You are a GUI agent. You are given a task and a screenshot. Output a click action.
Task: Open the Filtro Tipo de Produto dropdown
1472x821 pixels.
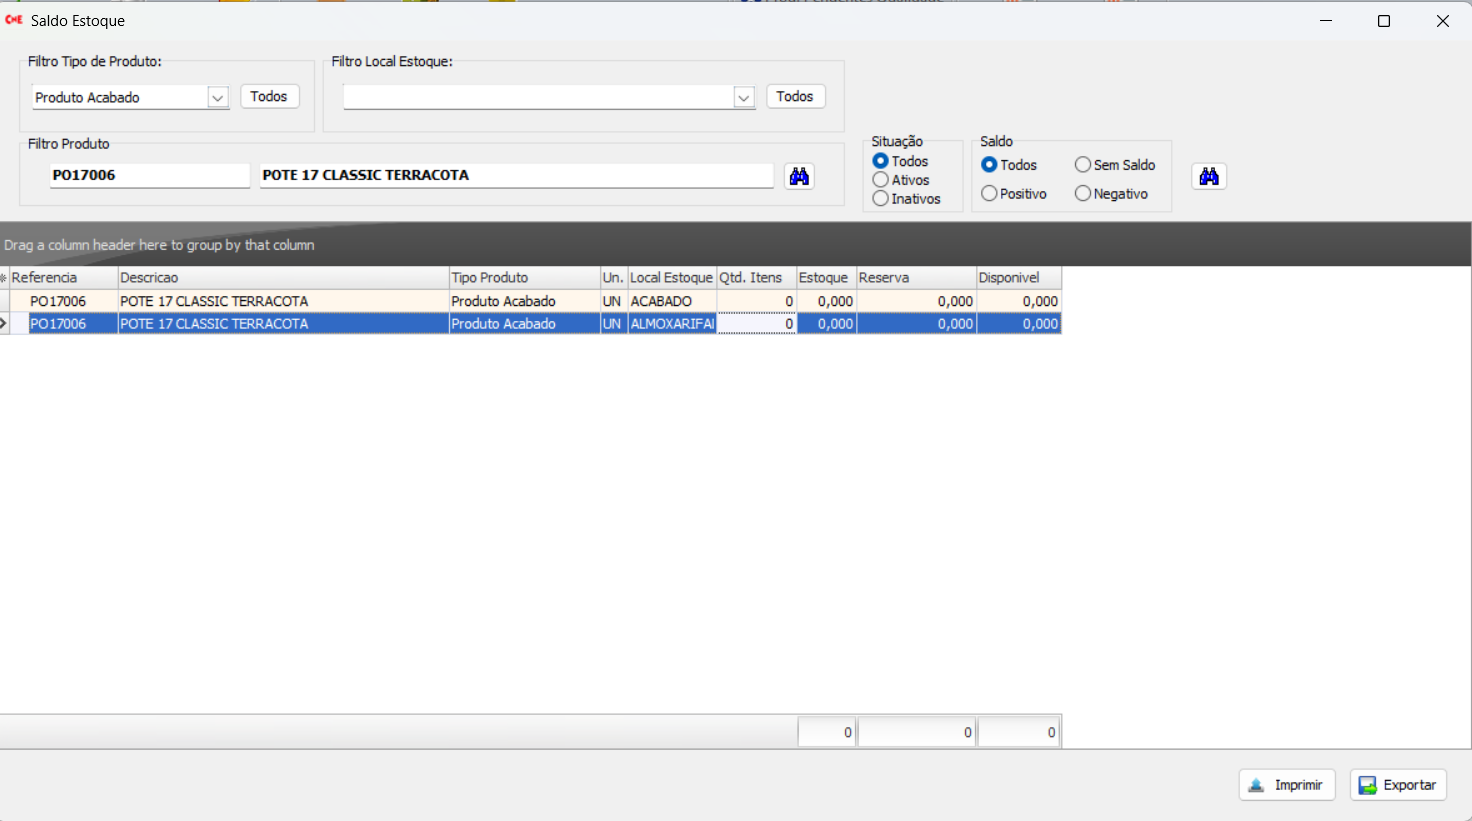[x=217, y=98]
